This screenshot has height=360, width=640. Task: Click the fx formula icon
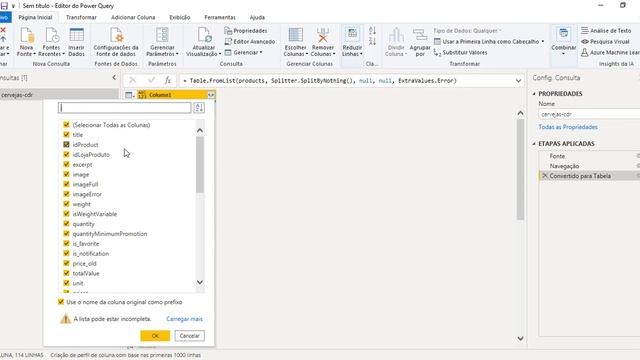[168, 80]
